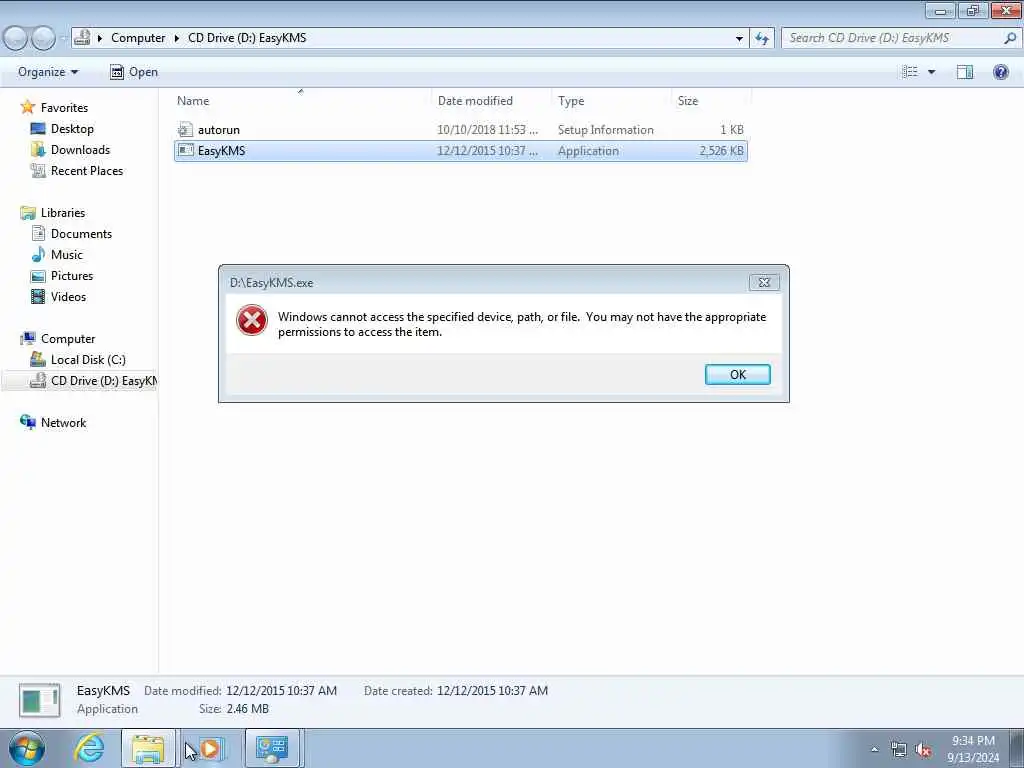The width and height of the screenshot is (1024, 768).
Task: Click the EasyKMS file icon
Action: click(x=185, y=150)
